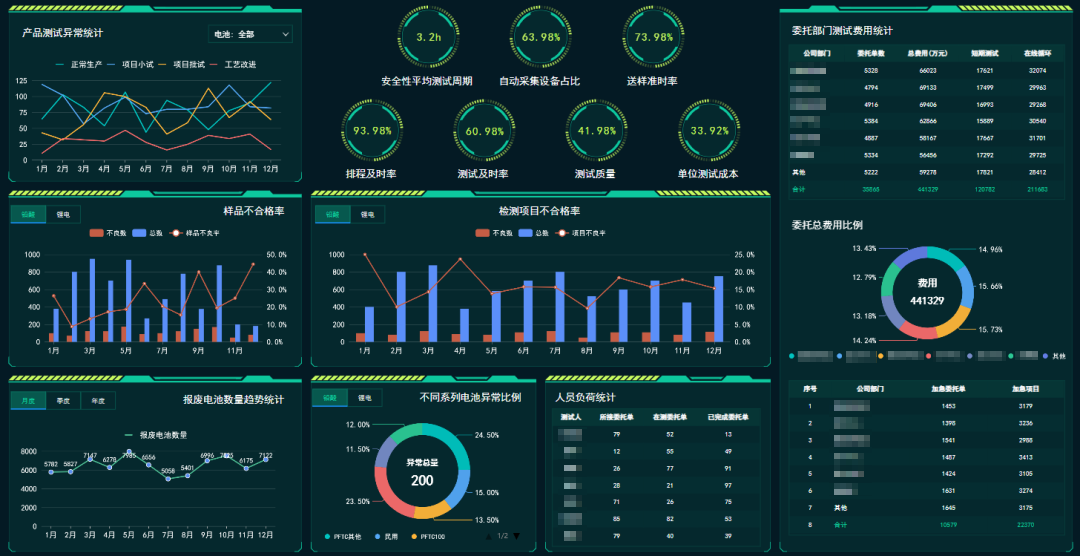Switch to 锂电 tab in 样品不合格率 panel

coord(63,214)
